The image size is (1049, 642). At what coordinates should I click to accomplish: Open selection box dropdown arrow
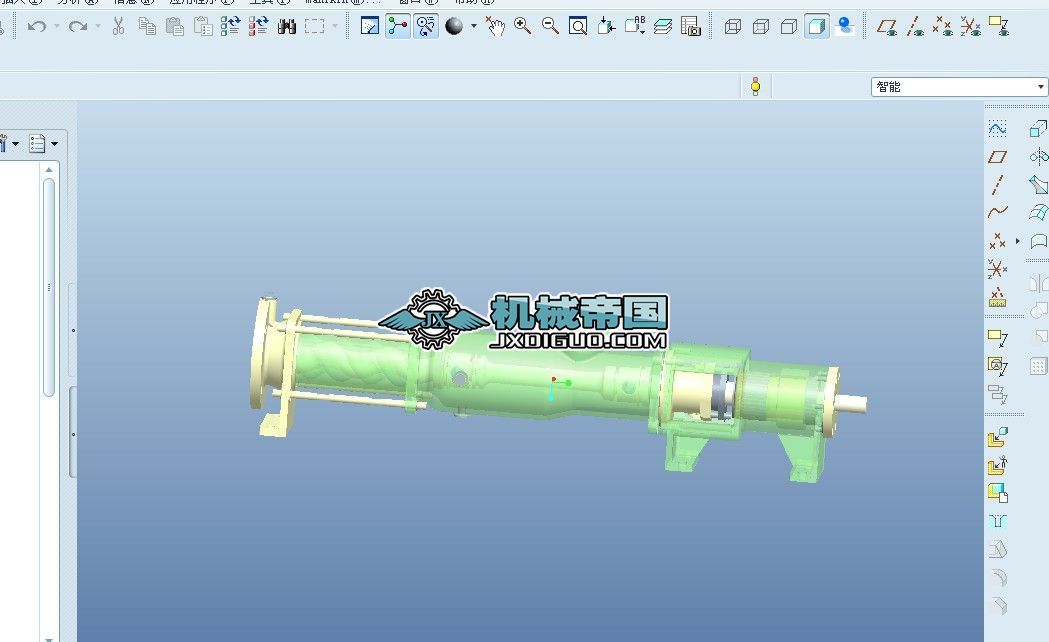click(335, 26)
